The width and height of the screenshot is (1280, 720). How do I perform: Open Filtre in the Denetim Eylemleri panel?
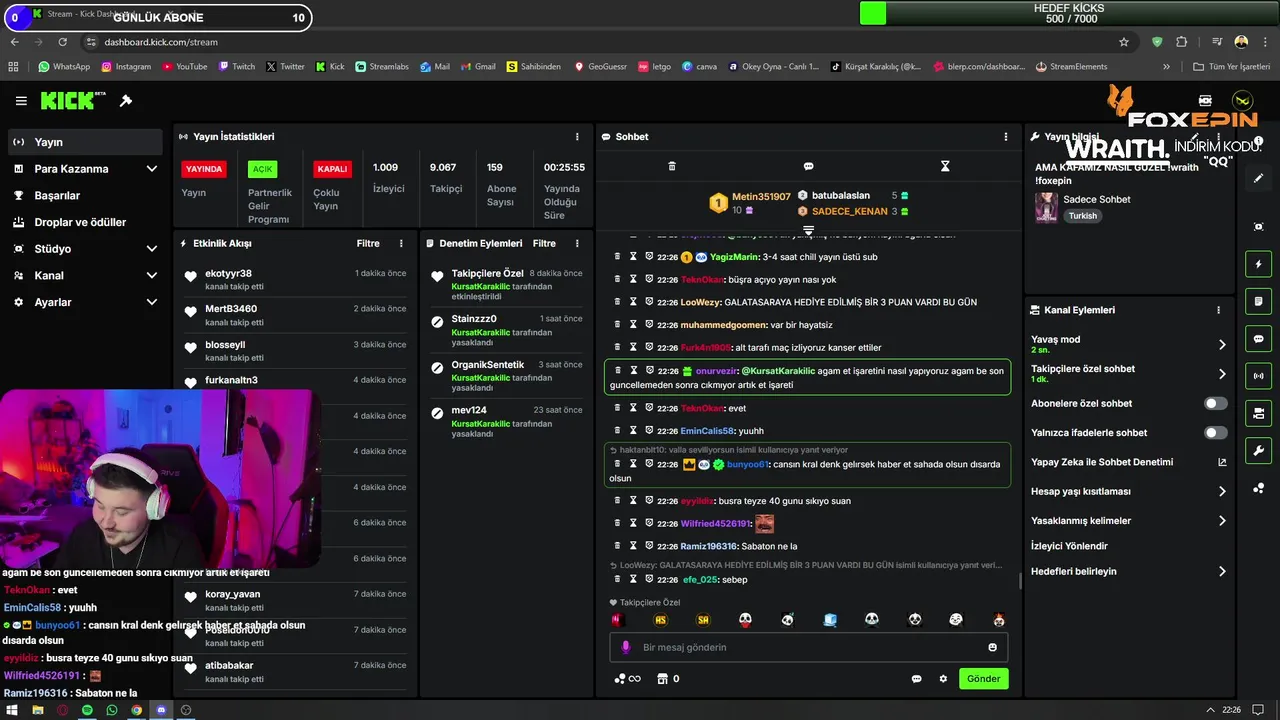[544, 243]
